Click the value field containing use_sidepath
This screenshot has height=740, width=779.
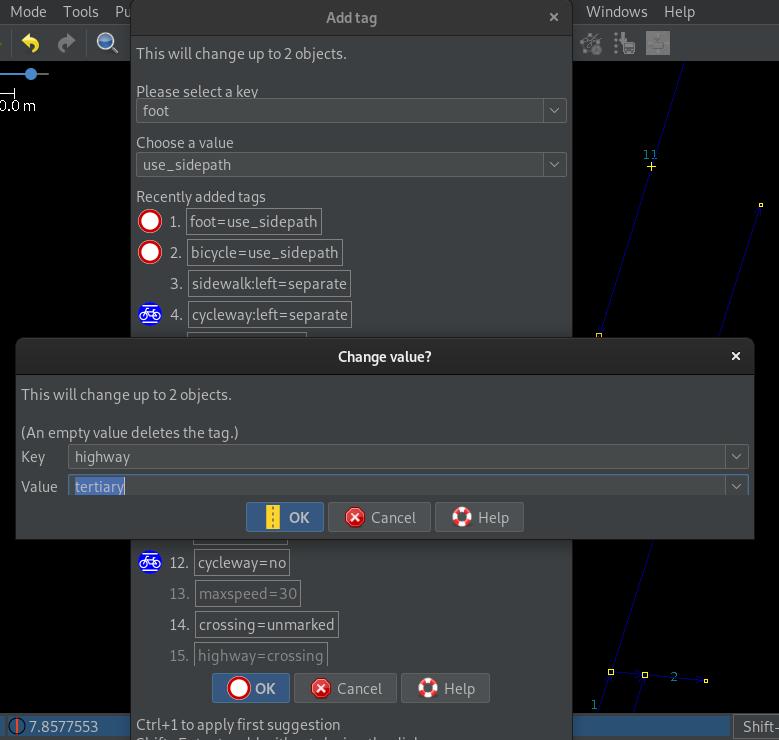coord(340,164)
